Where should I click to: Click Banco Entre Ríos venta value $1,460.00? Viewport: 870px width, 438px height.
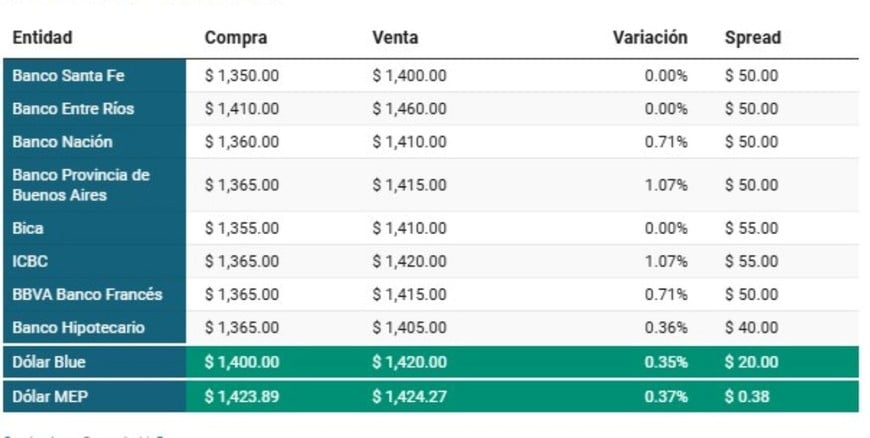[x=409, y=108]
